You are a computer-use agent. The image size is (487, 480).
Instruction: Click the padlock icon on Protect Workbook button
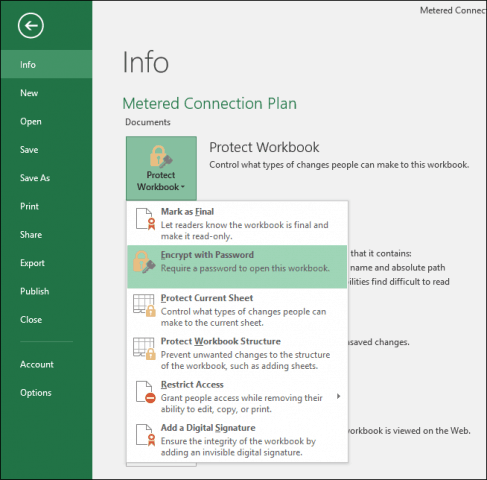point(161,156)
